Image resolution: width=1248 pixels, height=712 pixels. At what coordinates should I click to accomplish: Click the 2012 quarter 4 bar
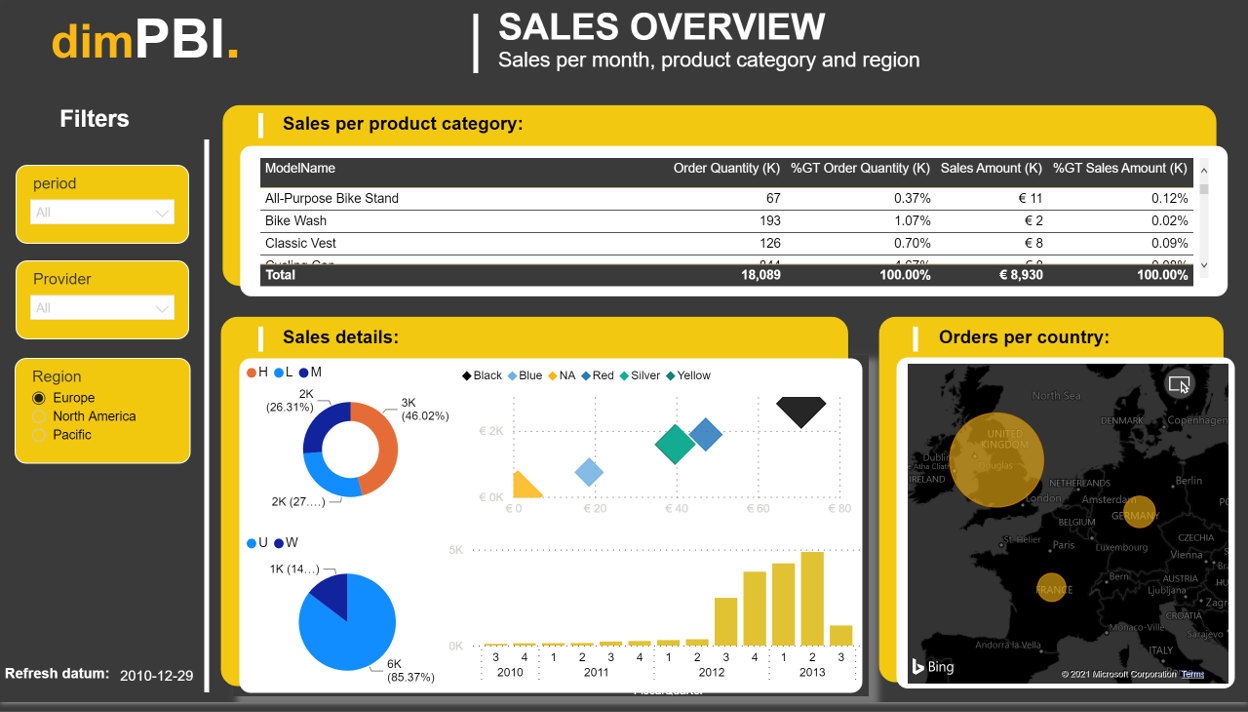click(x=755, y=609)
